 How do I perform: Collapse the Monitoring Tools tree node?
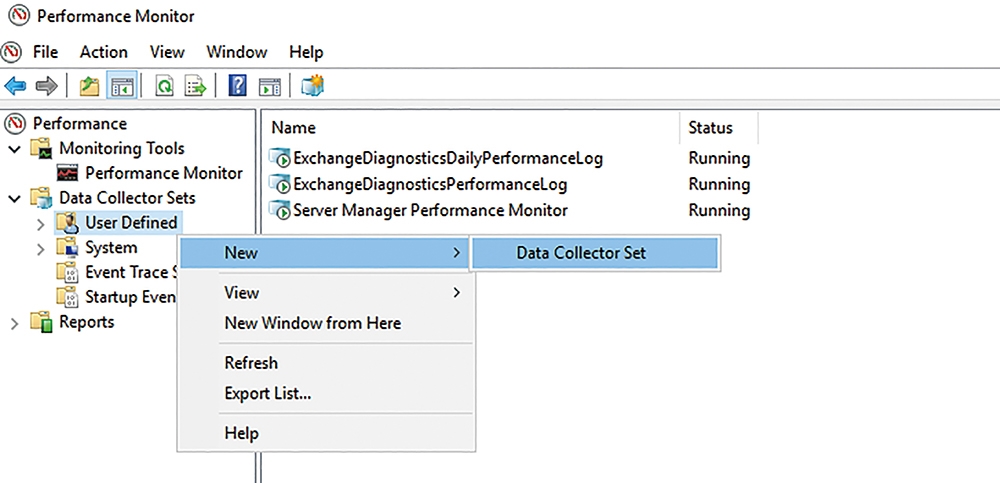click(15, 149)
